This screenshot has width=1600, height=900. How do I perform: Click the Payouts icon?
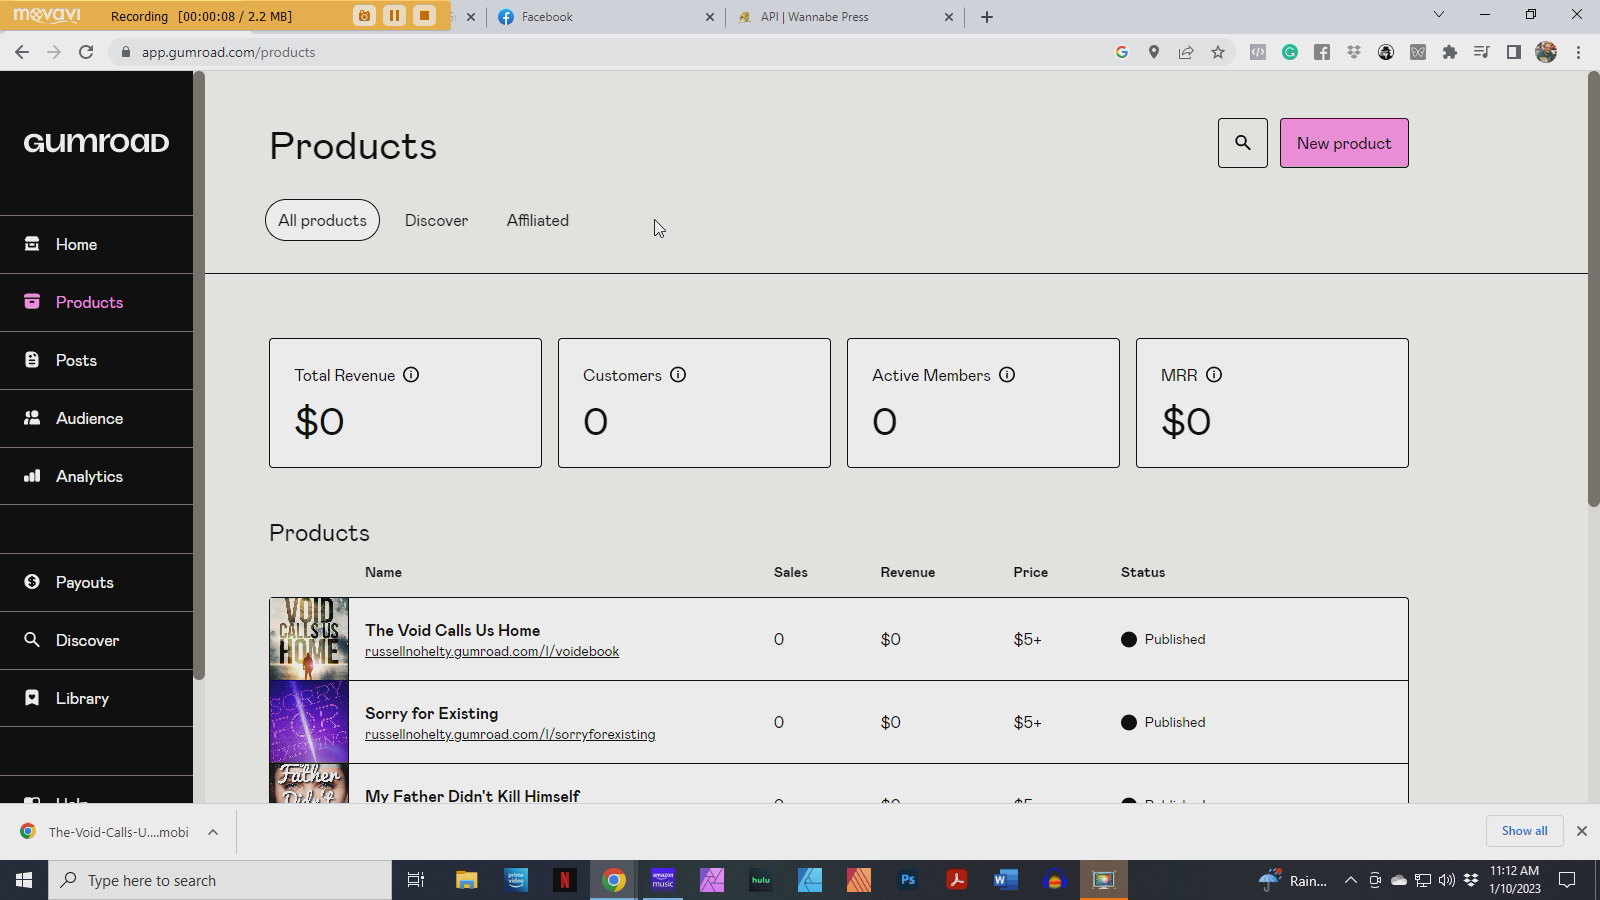33,582
